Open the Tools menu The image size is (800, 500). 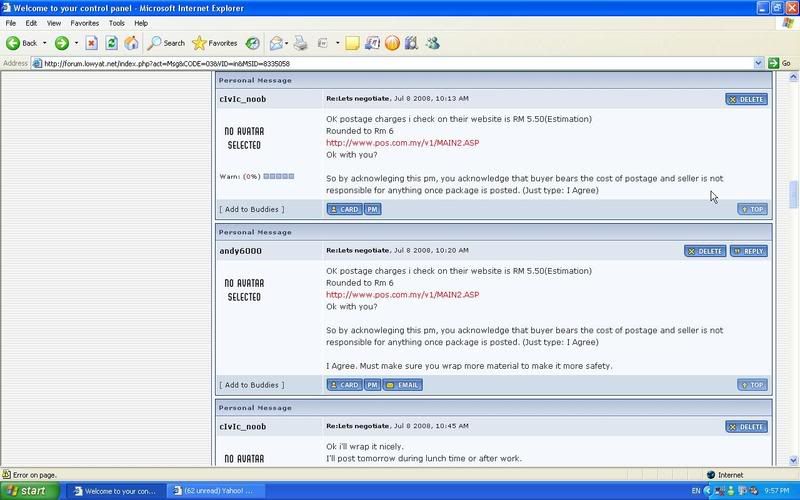click(117, 22)
